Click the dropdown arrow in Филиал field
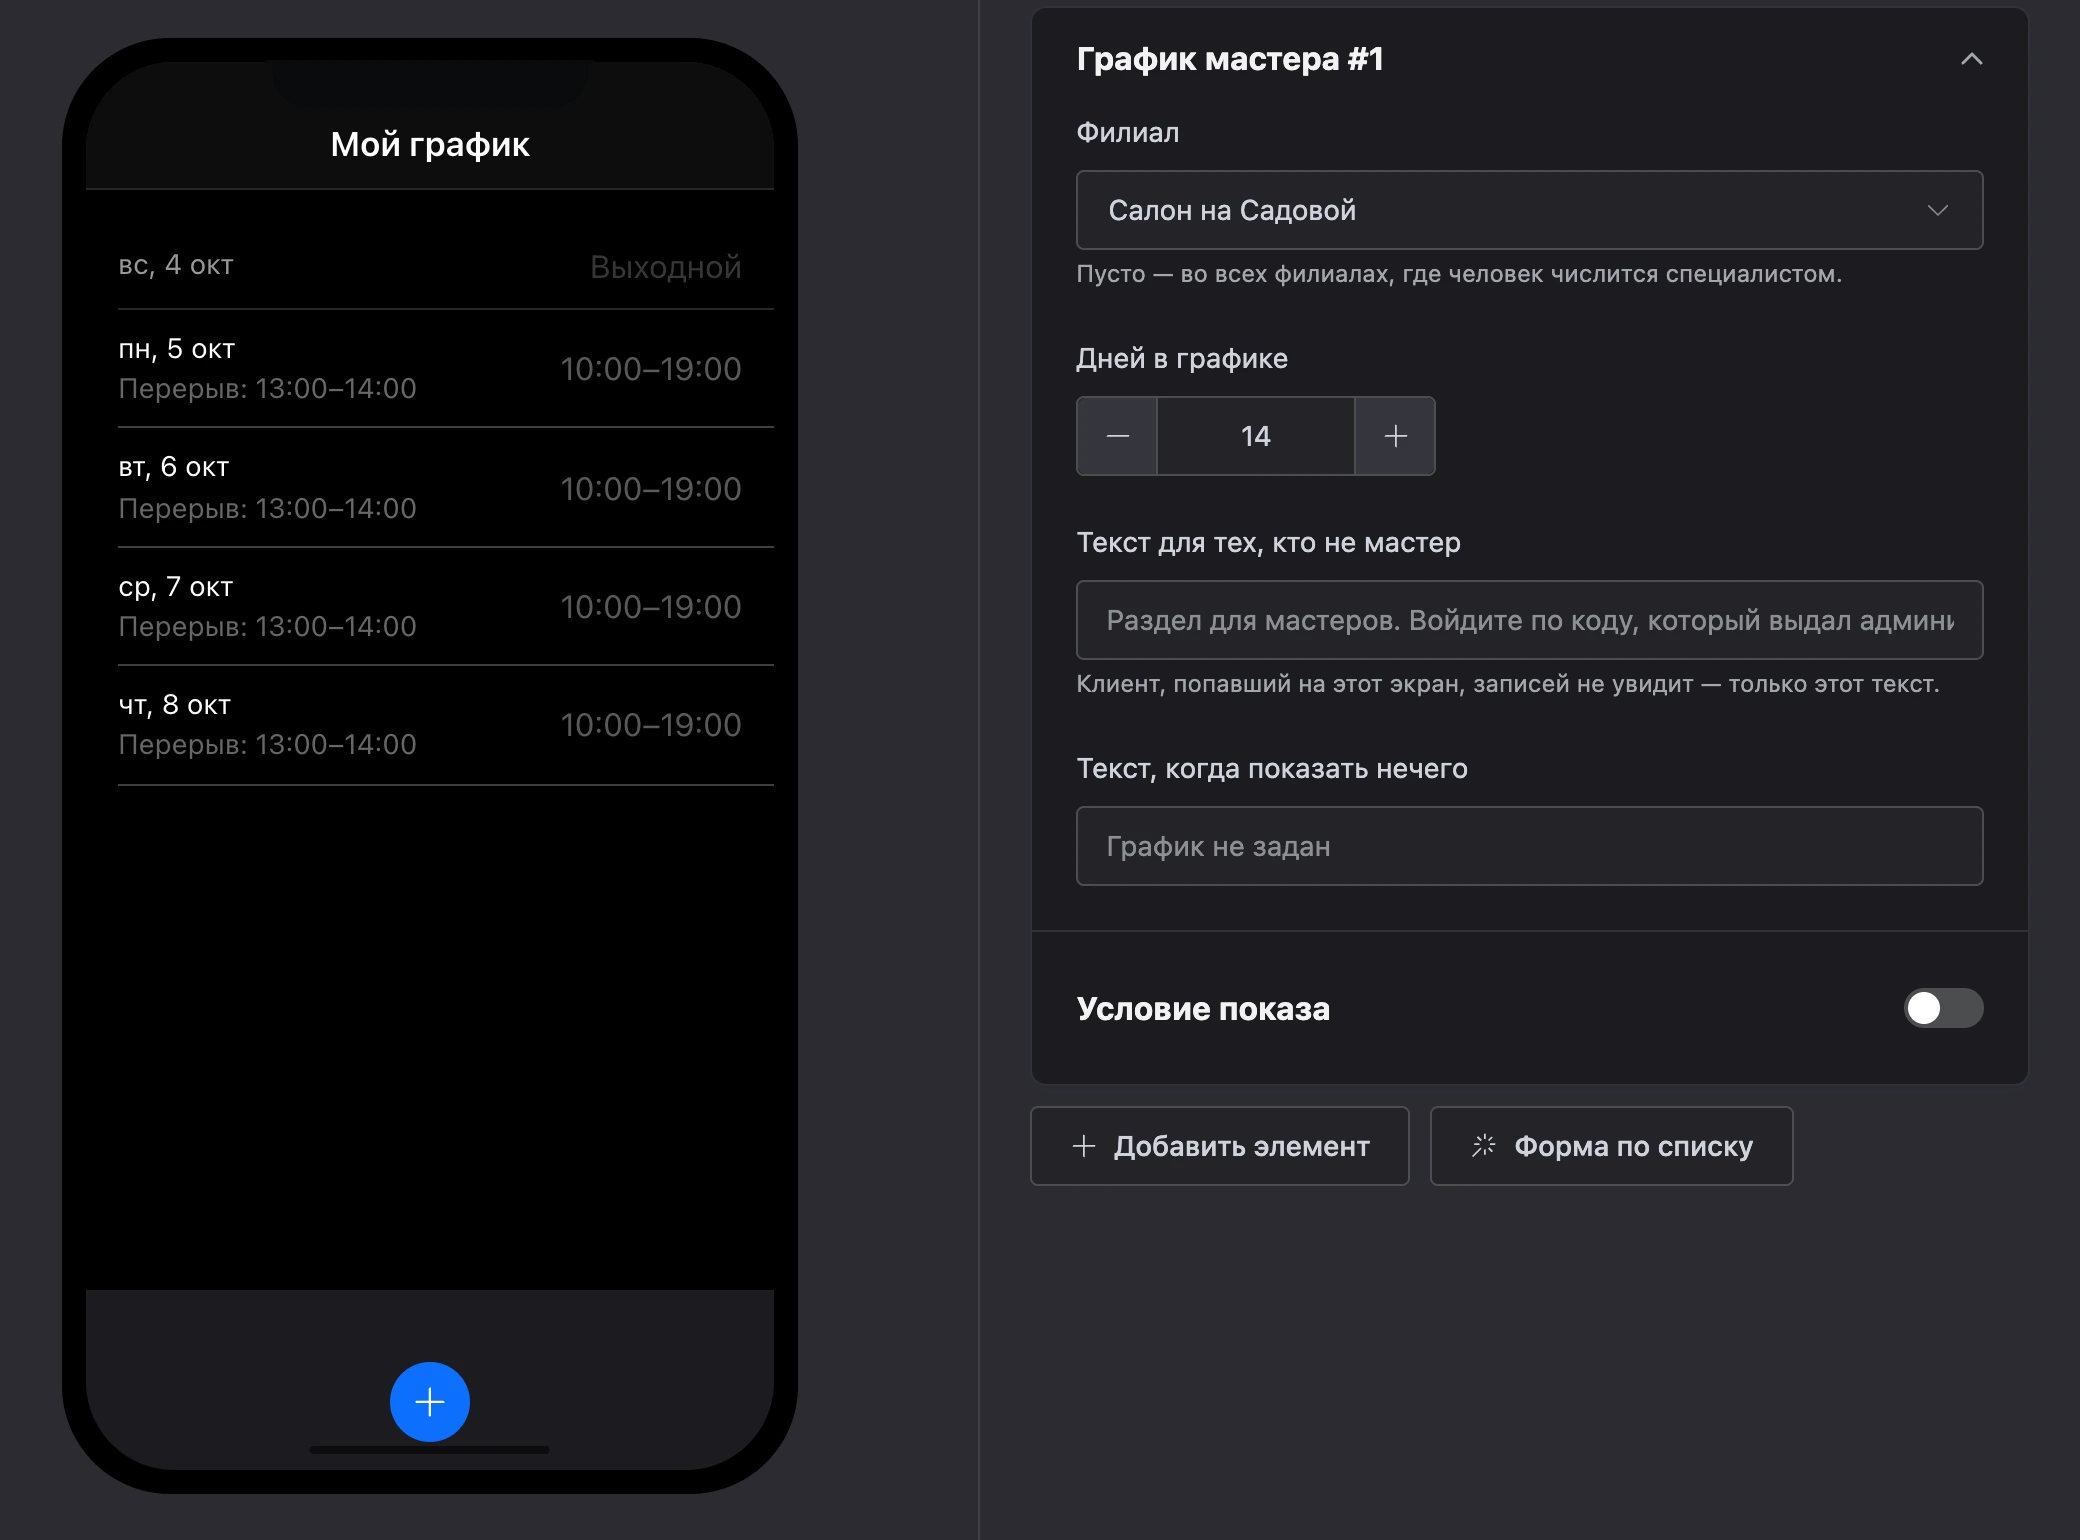The width and height of the screenshot is (2080, 1540). 1937,210
